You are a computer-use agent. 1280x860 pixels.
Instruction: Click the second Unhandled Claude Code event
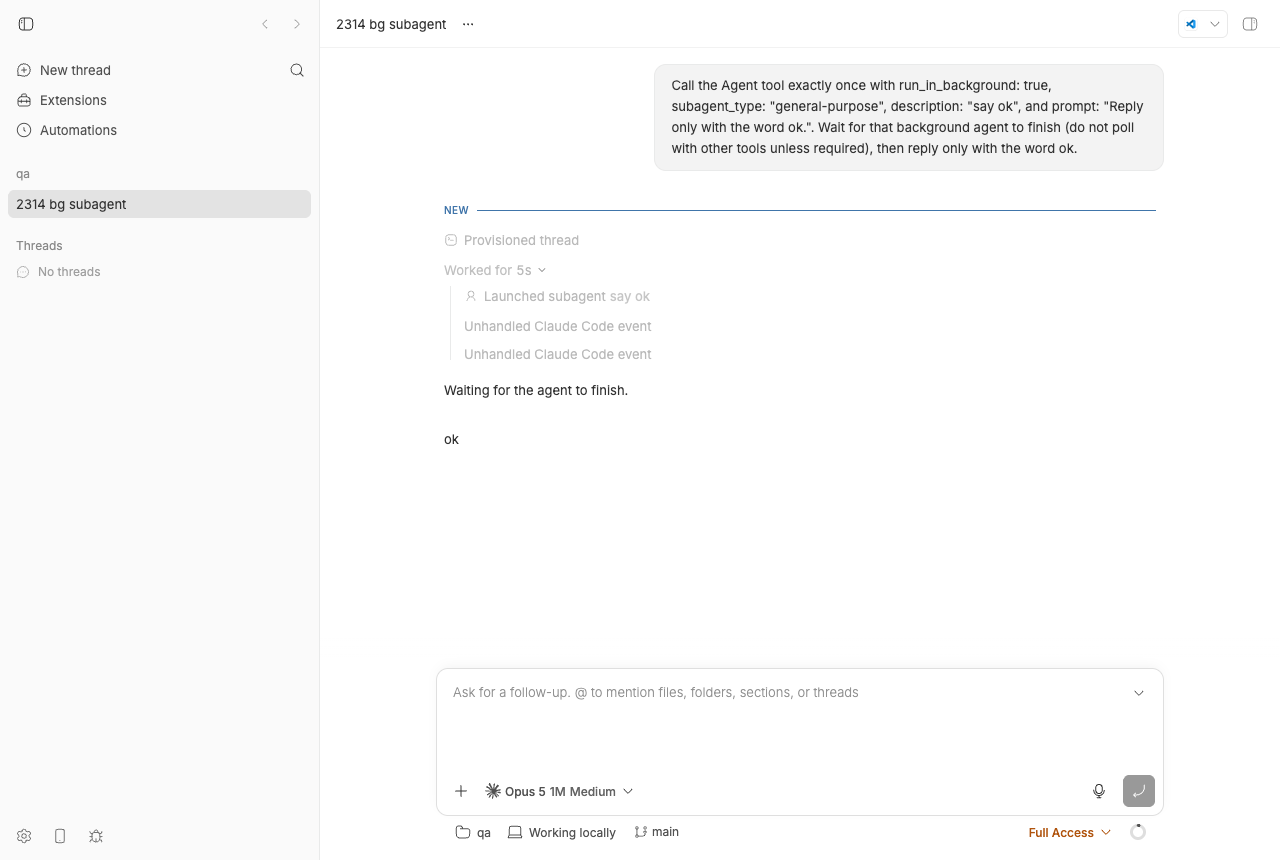click(558, 354)
